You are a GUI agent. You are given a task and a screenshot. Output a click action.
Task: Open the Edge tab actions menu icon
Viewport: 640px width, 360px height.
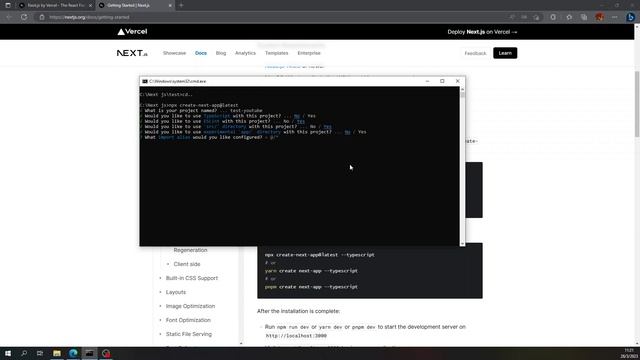pos(8,5)
